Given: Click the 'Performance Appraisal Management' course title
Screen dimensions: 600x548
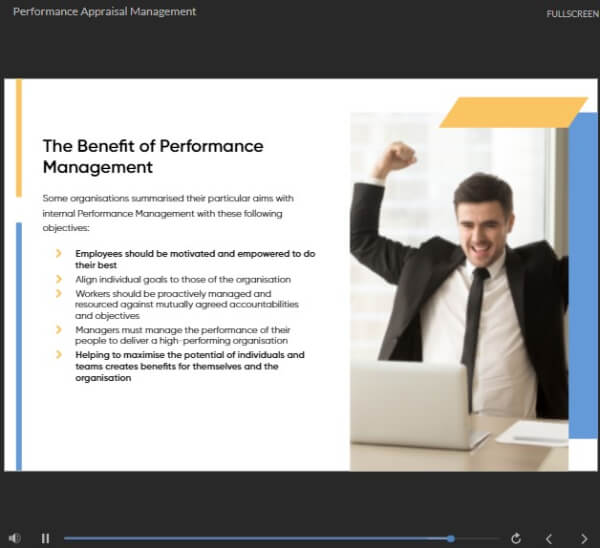Looking at the screenshot, I should pyautogui.click(x=104, y=12).
